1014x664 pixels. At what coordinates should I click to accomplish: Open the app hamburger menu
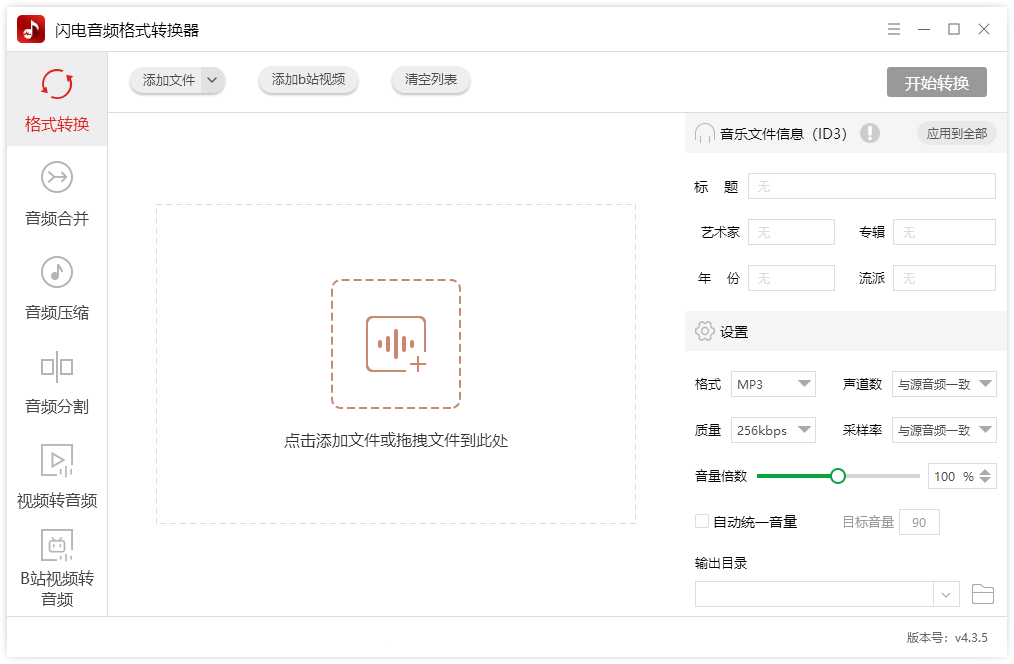pyautogui.click(x=893, y=29)
